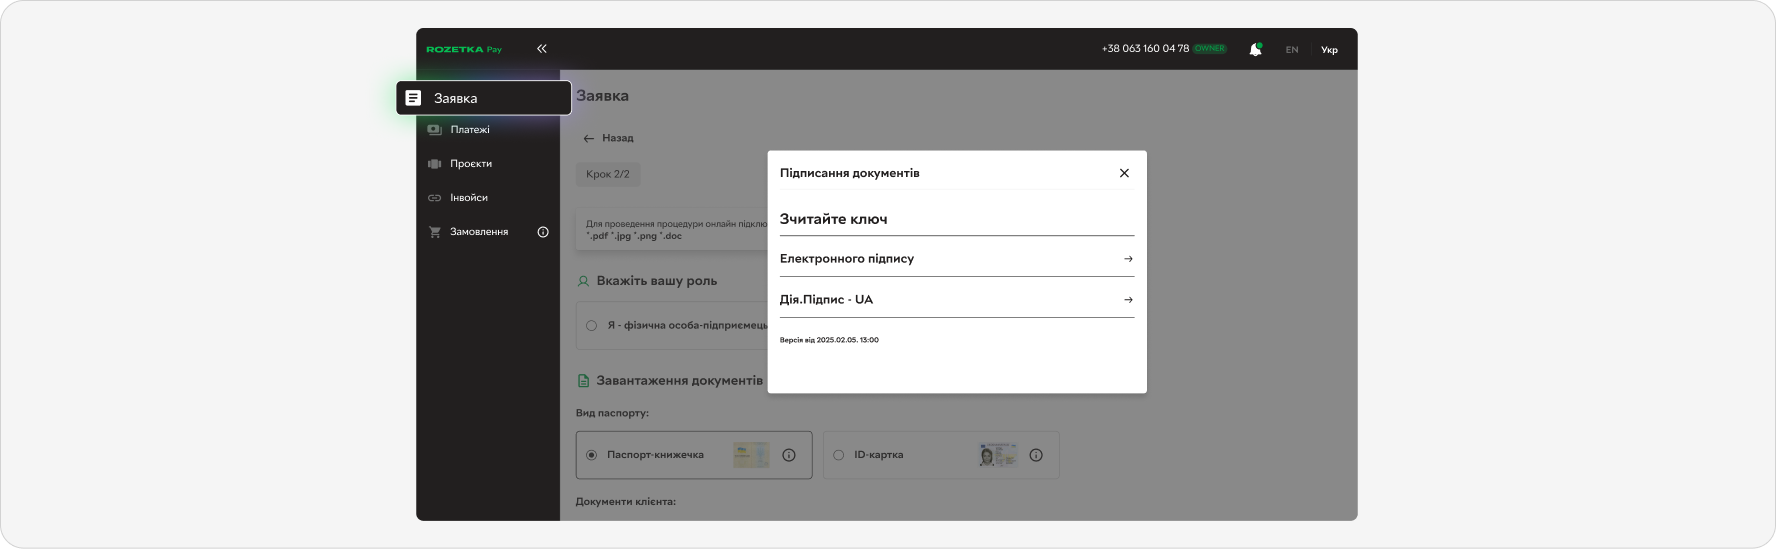Screen dimensions: 1776x549
Task: Switch language to Укр
Action: click(x=1329, y=50)
